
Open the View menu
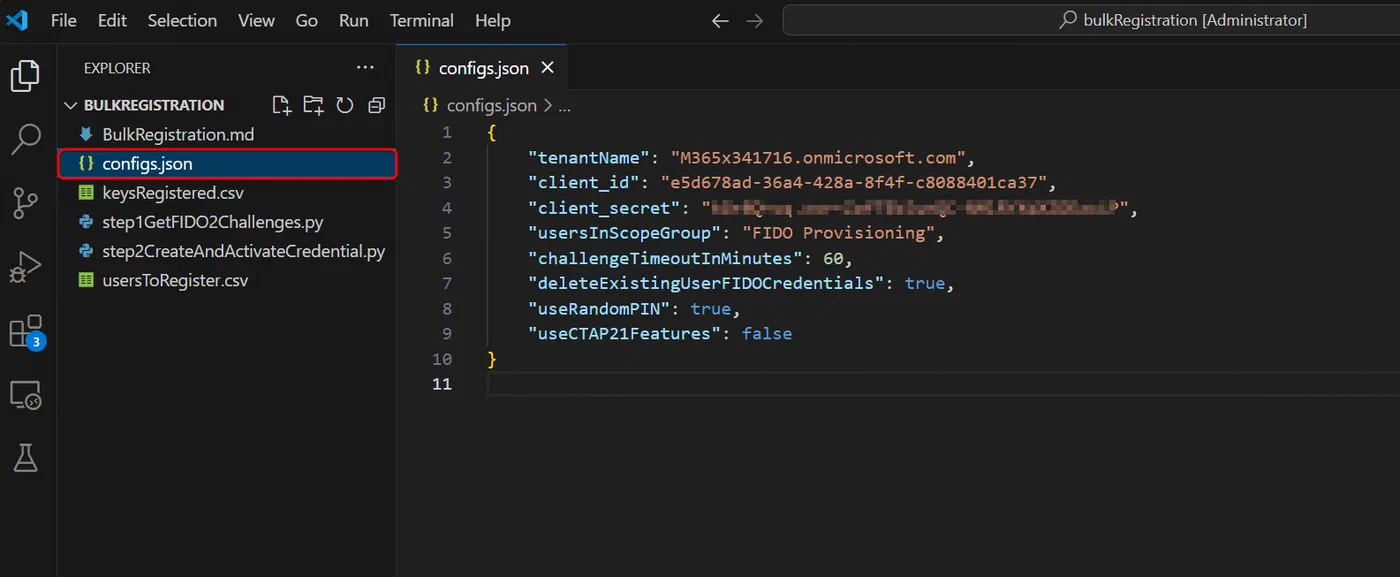click(256, 20)
